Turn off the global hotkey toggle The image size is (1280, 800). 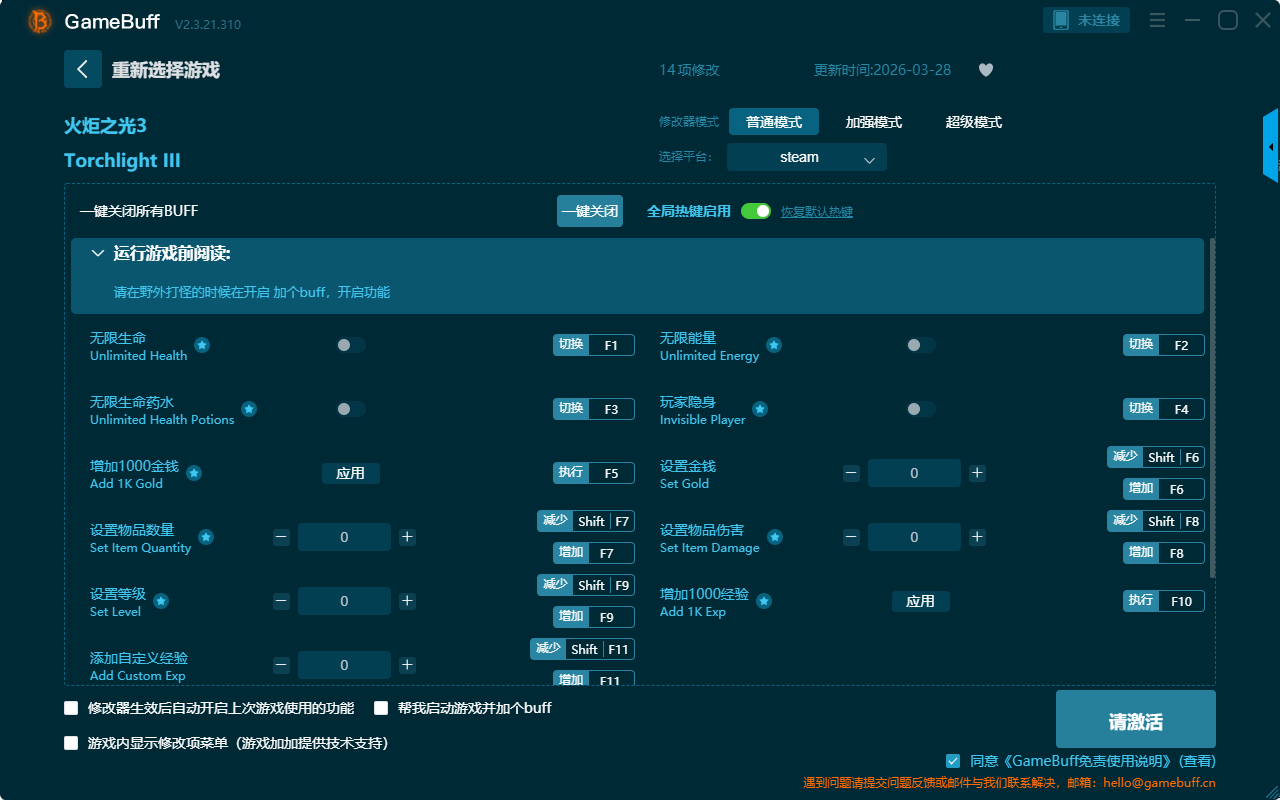coord(756,211)
